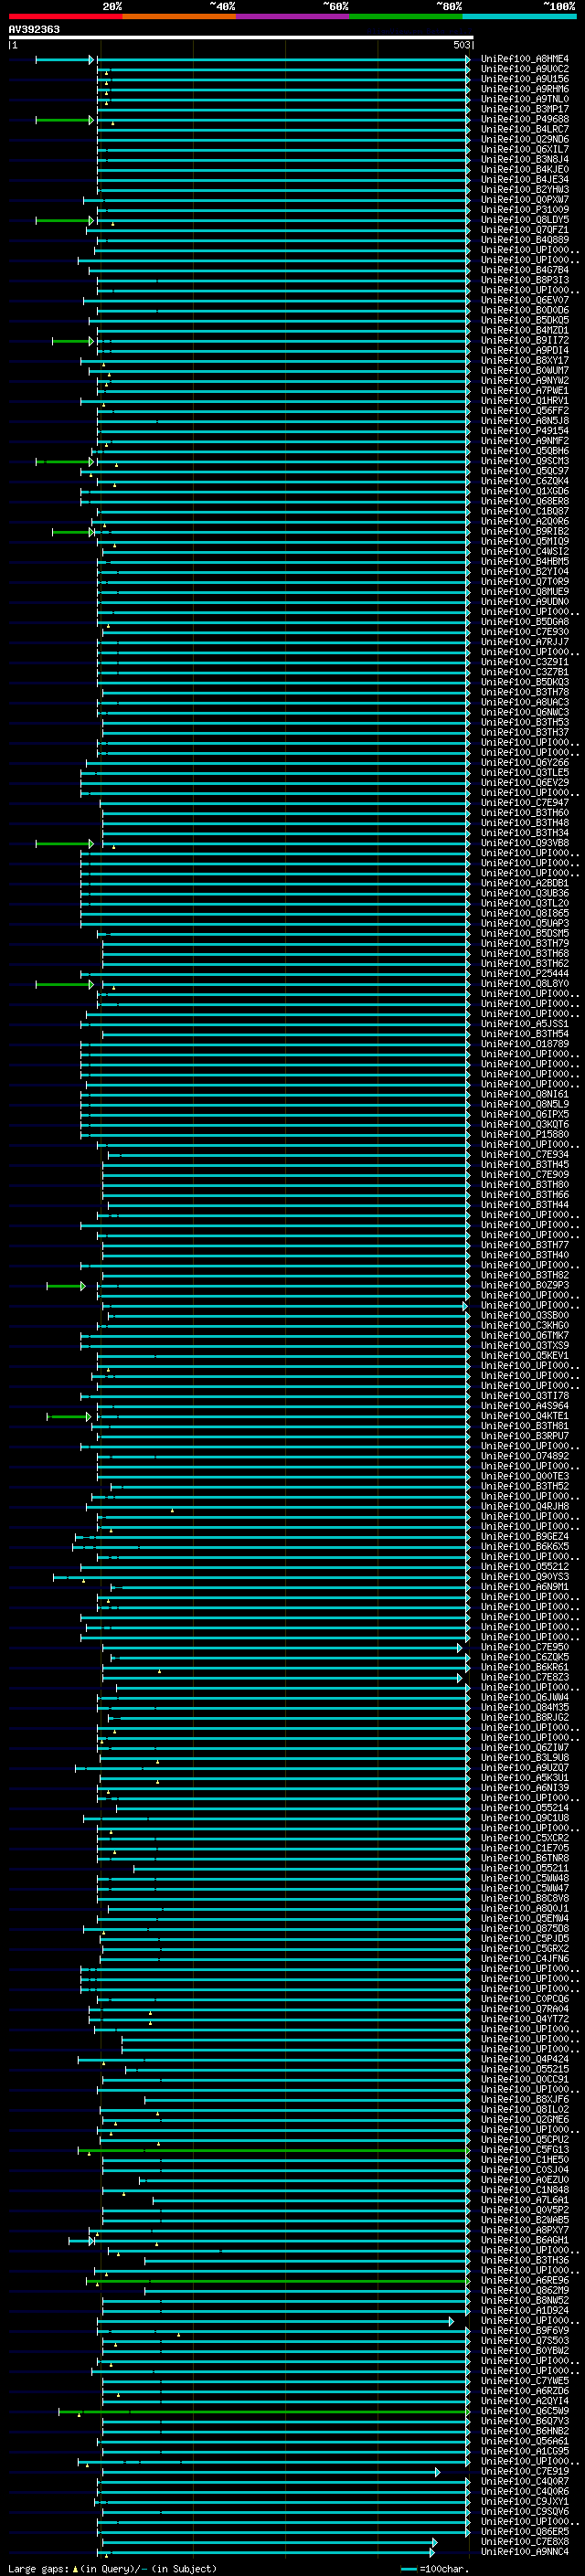Click the green ~80% identity legend segment

(x=406, y=16)
